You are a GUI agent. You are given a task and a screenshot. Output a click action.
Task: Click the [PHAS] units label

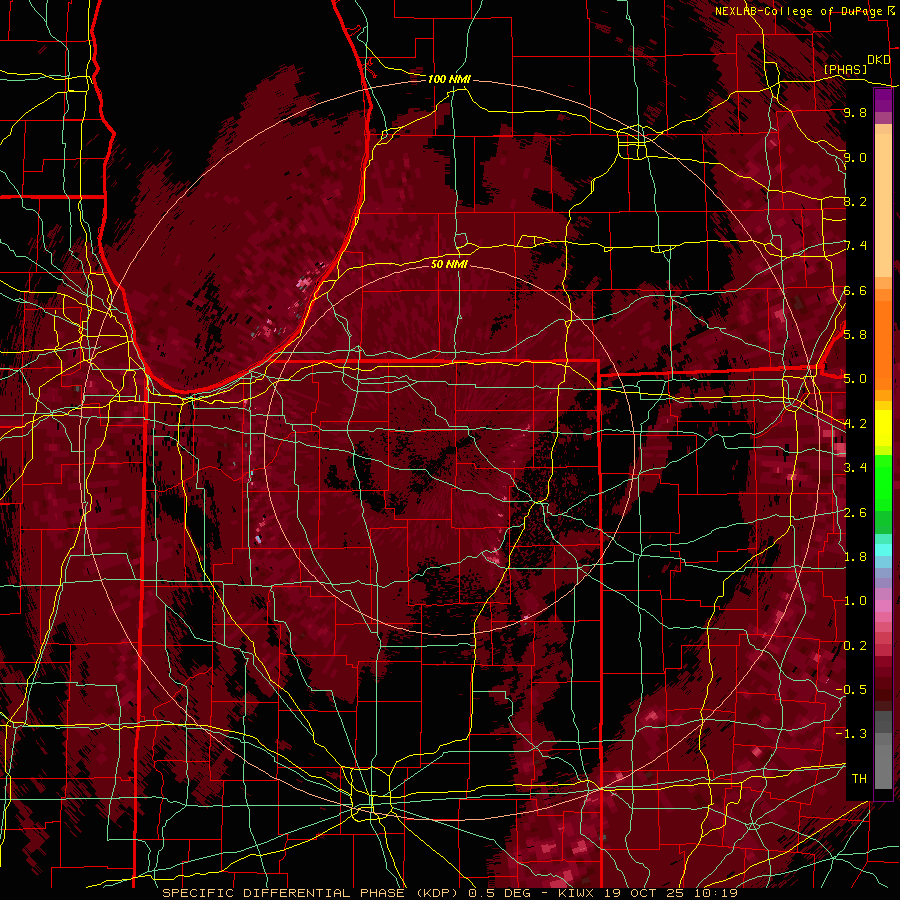[x=845, y=69]
